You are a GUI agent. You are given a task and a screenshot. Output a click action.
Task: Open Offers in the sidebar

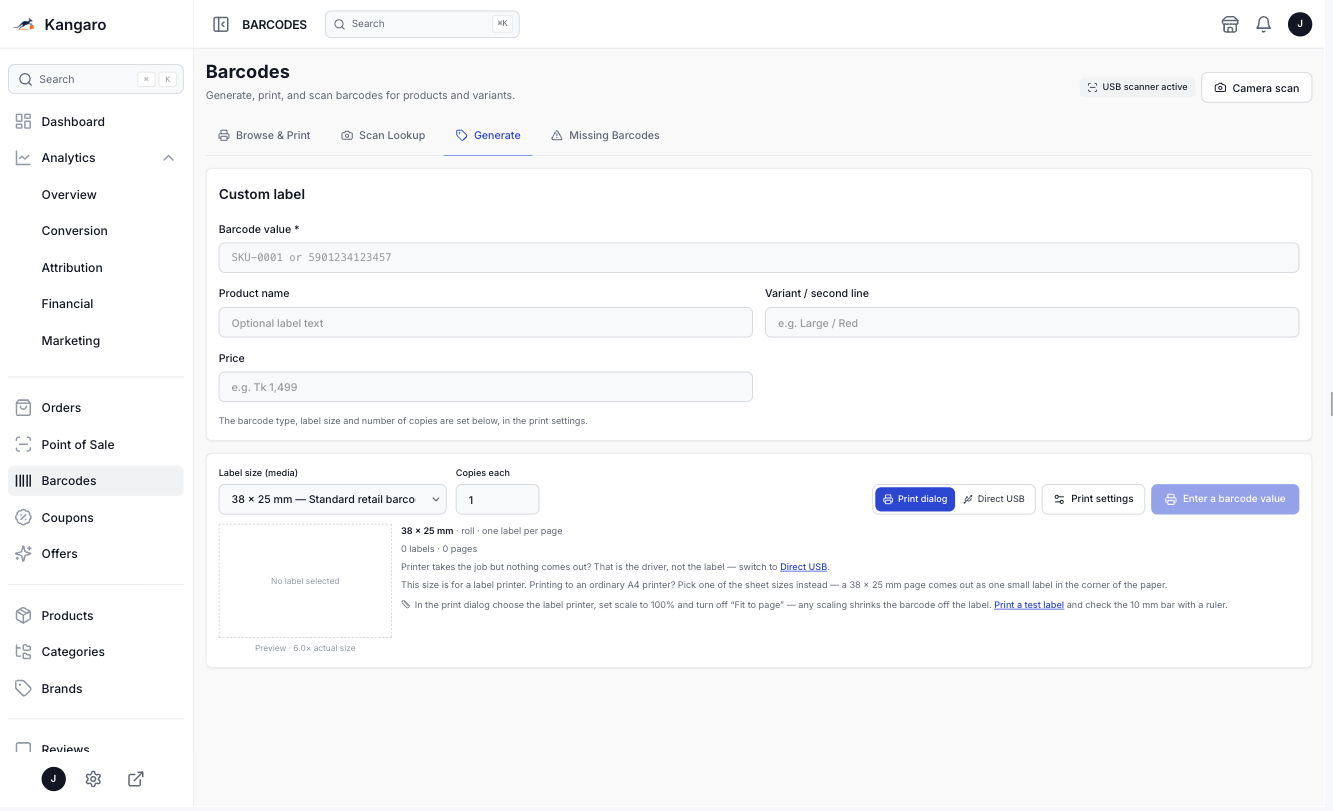pos(96,554)
